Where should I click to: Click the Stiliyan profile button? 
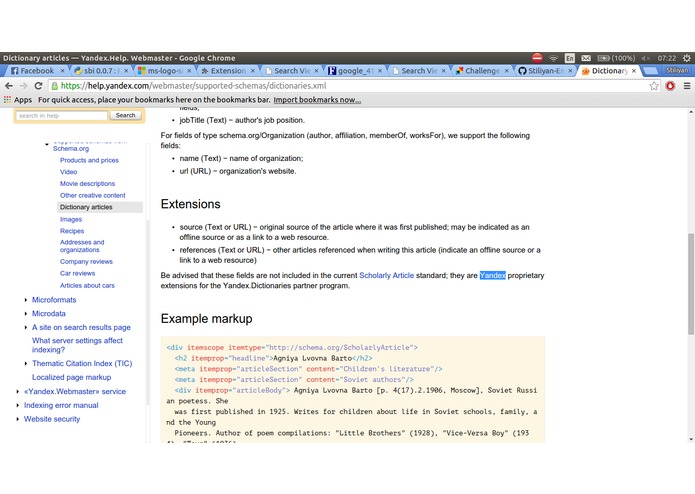coord(677,70)
